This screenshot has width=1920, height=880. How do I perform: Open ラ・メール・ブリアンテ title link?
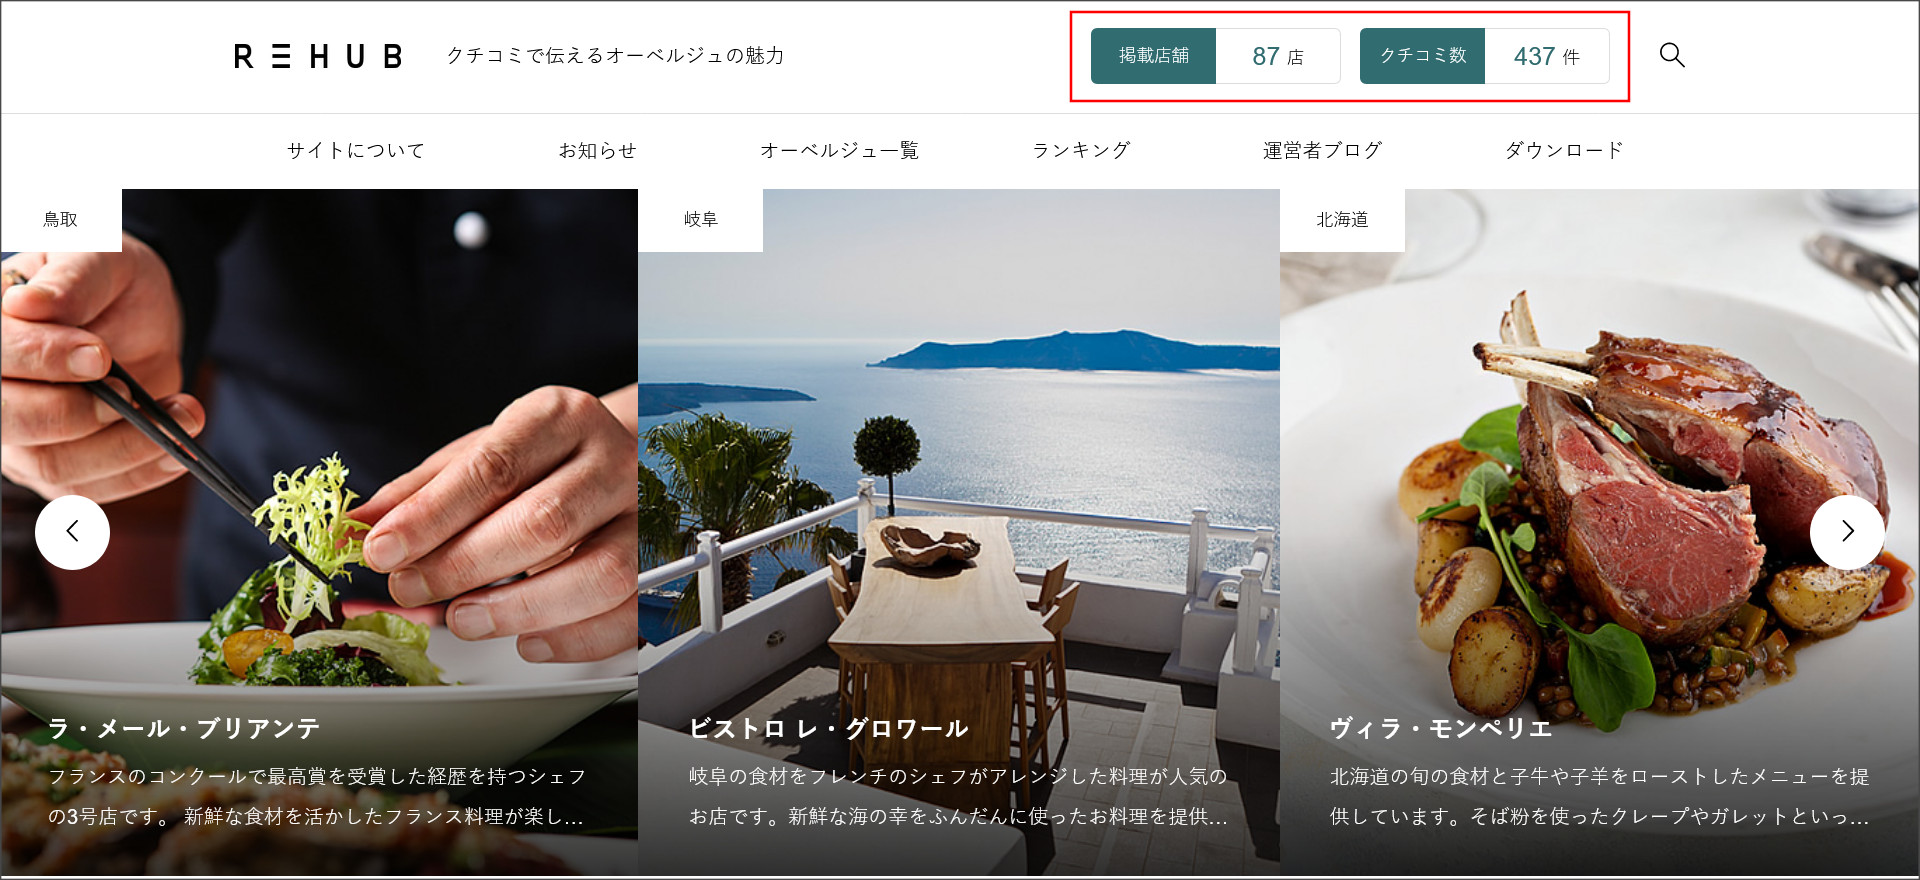(x=184, y=728)
